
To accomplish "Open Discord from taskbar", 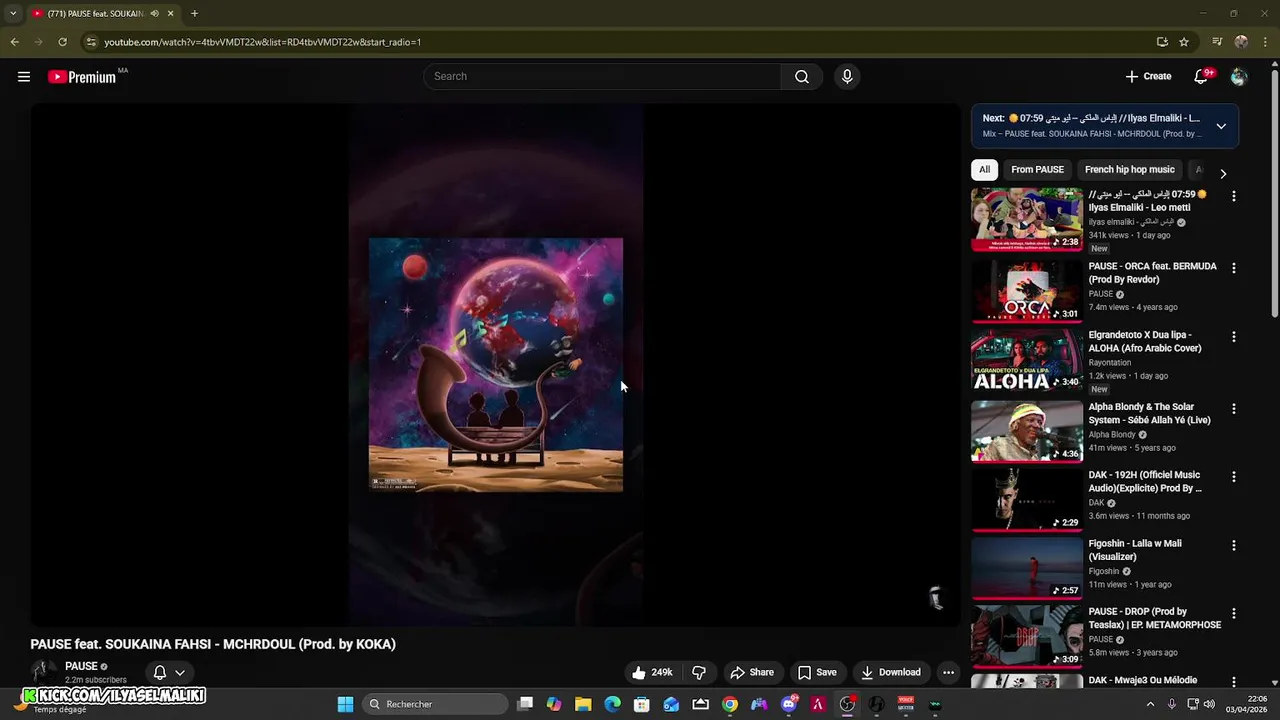I will (788, 704).
